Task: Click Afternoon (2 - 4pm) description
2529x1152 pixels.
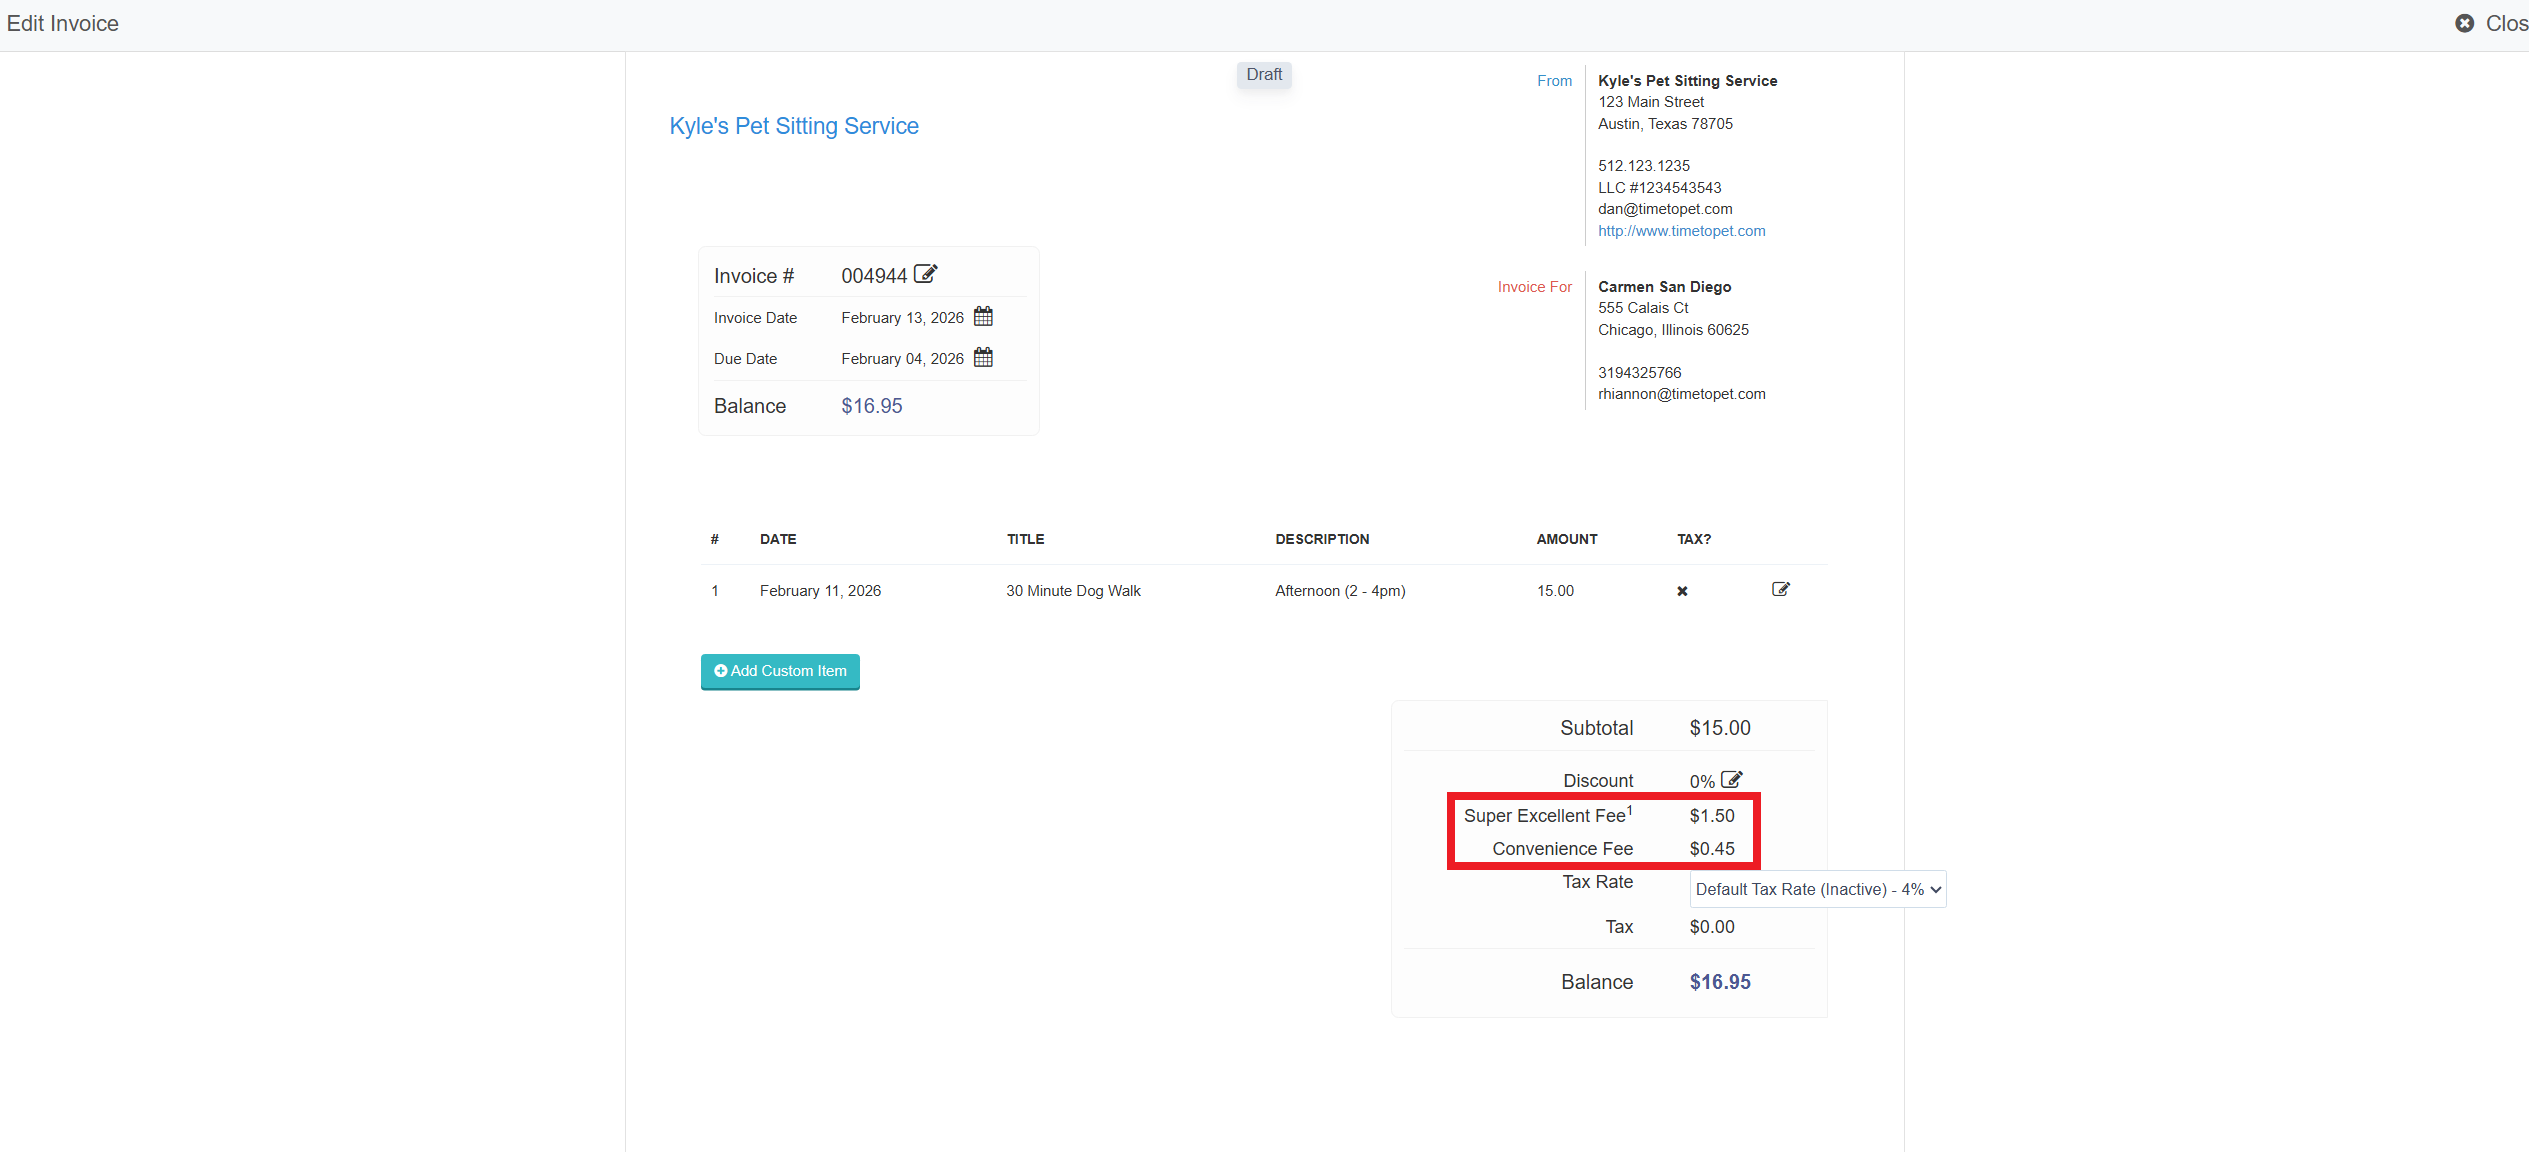Action: tap(1340, 591)
